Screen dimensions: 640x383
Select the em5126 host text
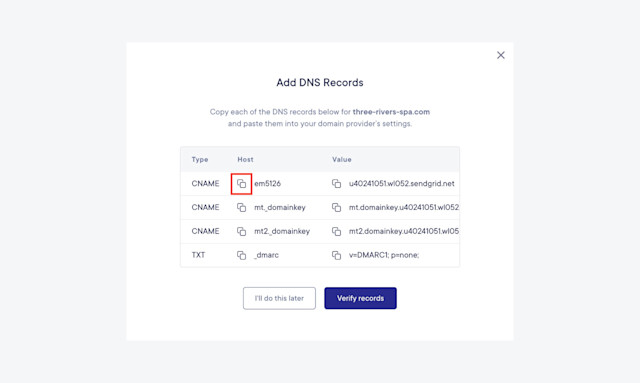267,183
